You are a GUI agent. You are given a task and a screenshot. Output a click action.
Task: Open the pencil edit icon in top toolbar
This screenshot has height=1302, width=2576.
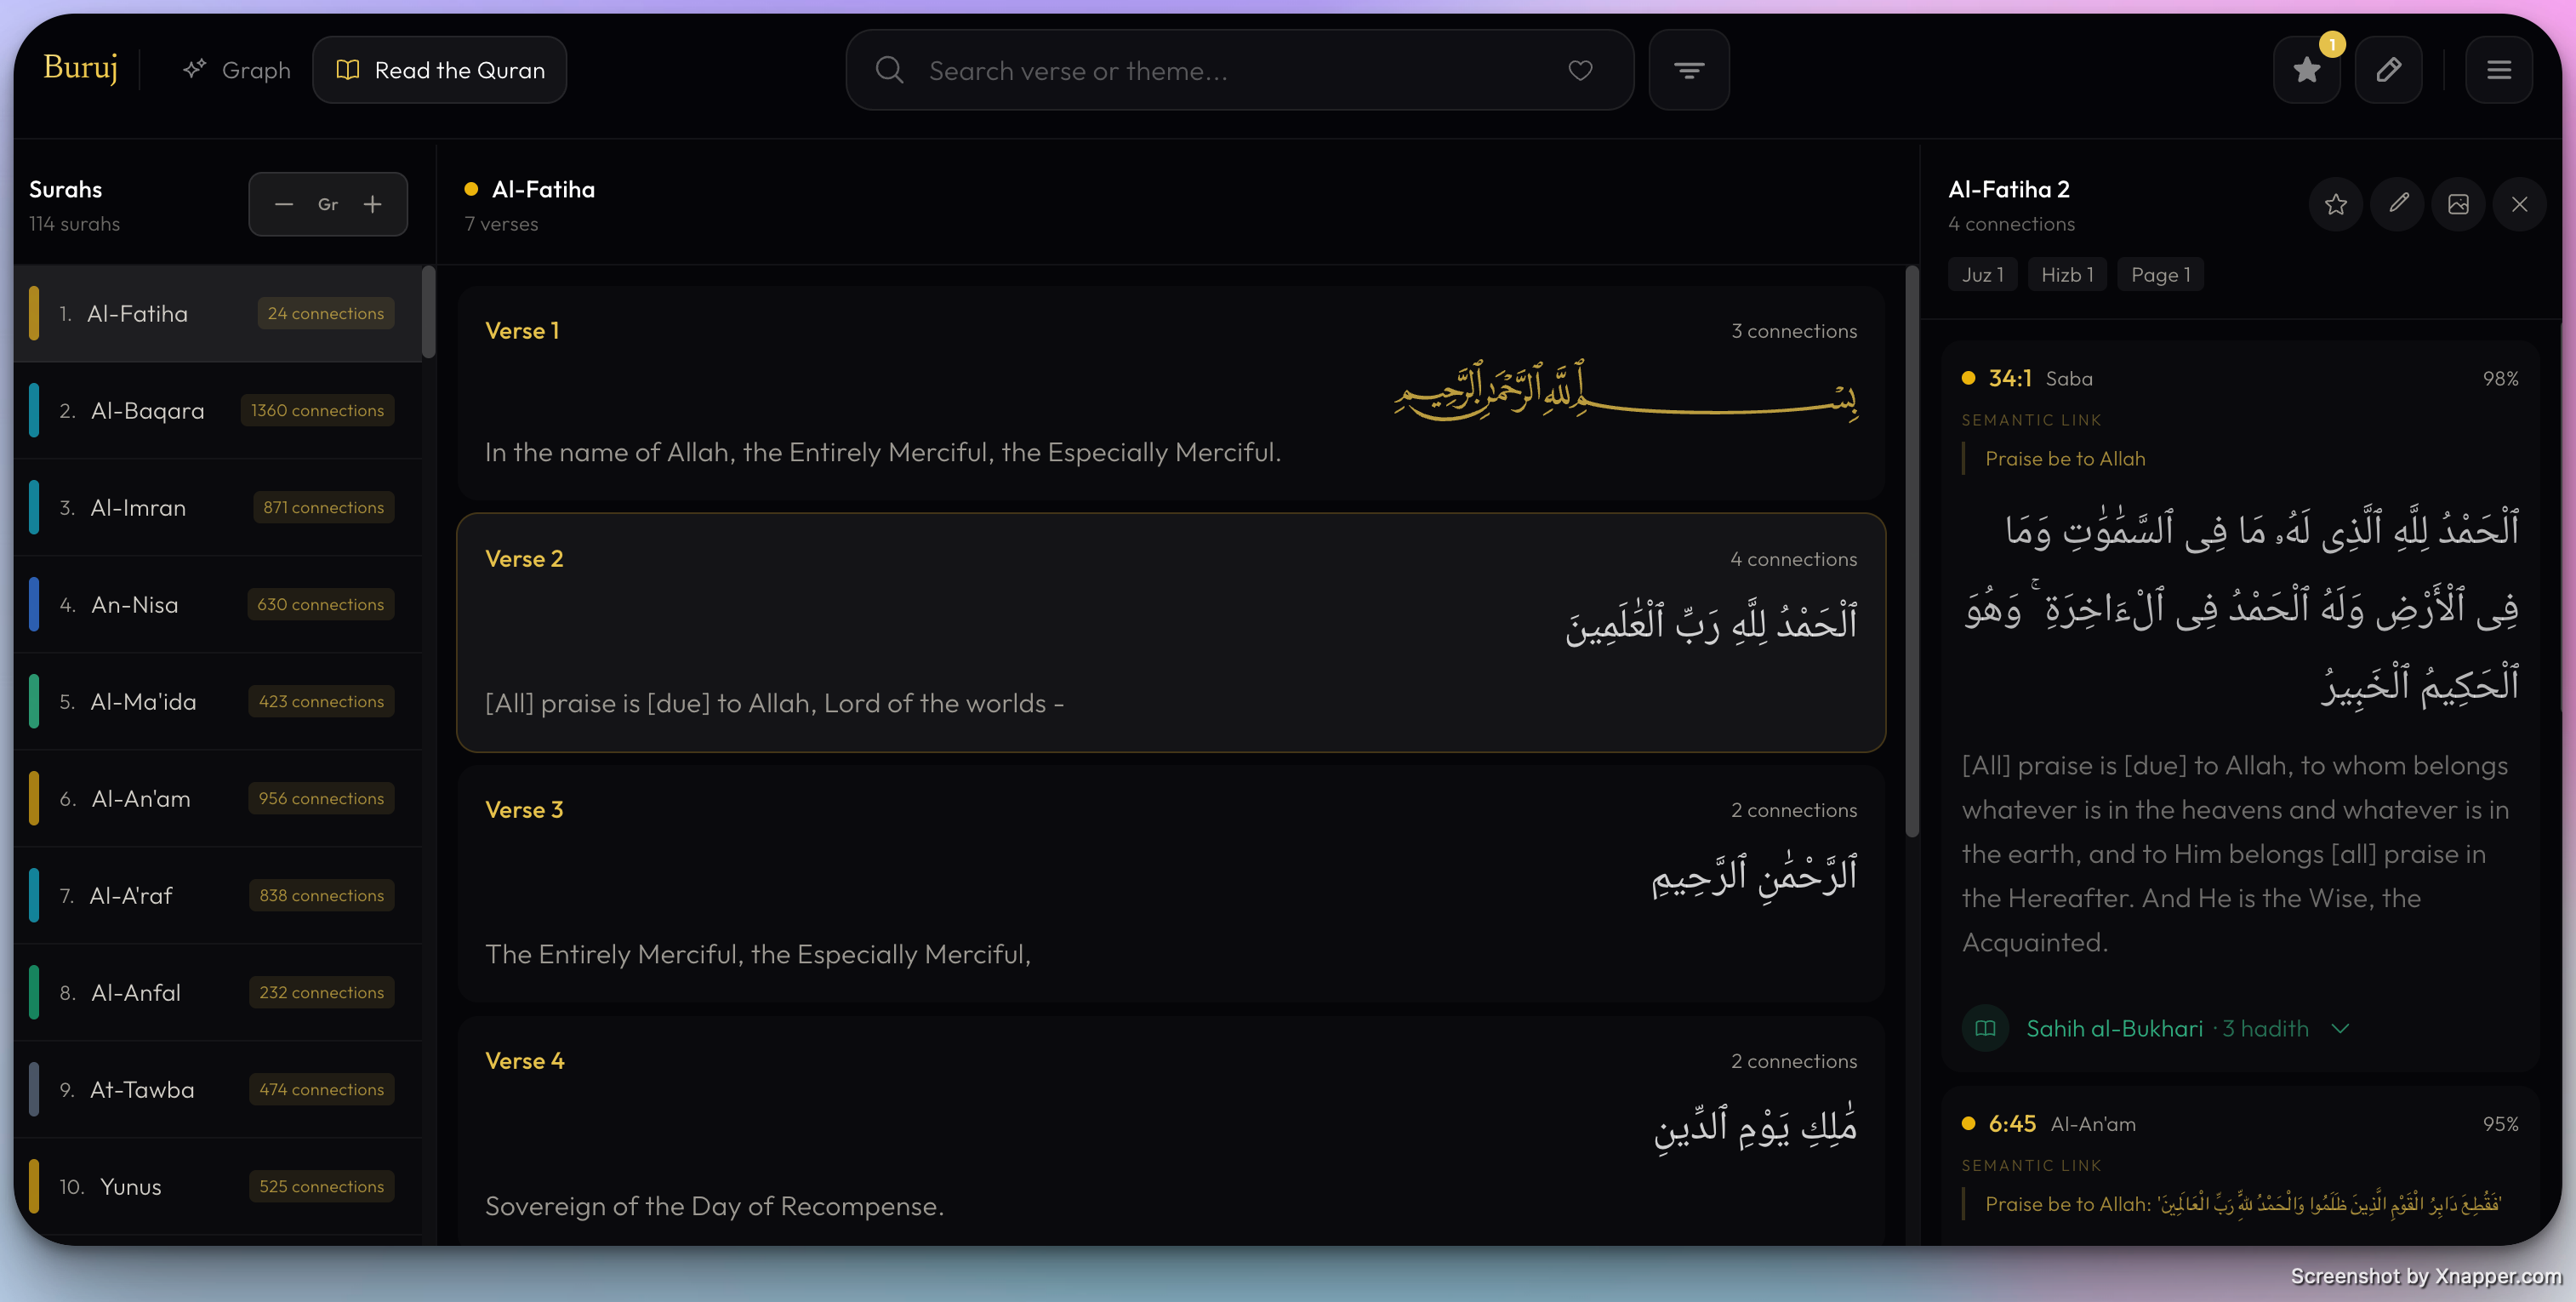2389,70
